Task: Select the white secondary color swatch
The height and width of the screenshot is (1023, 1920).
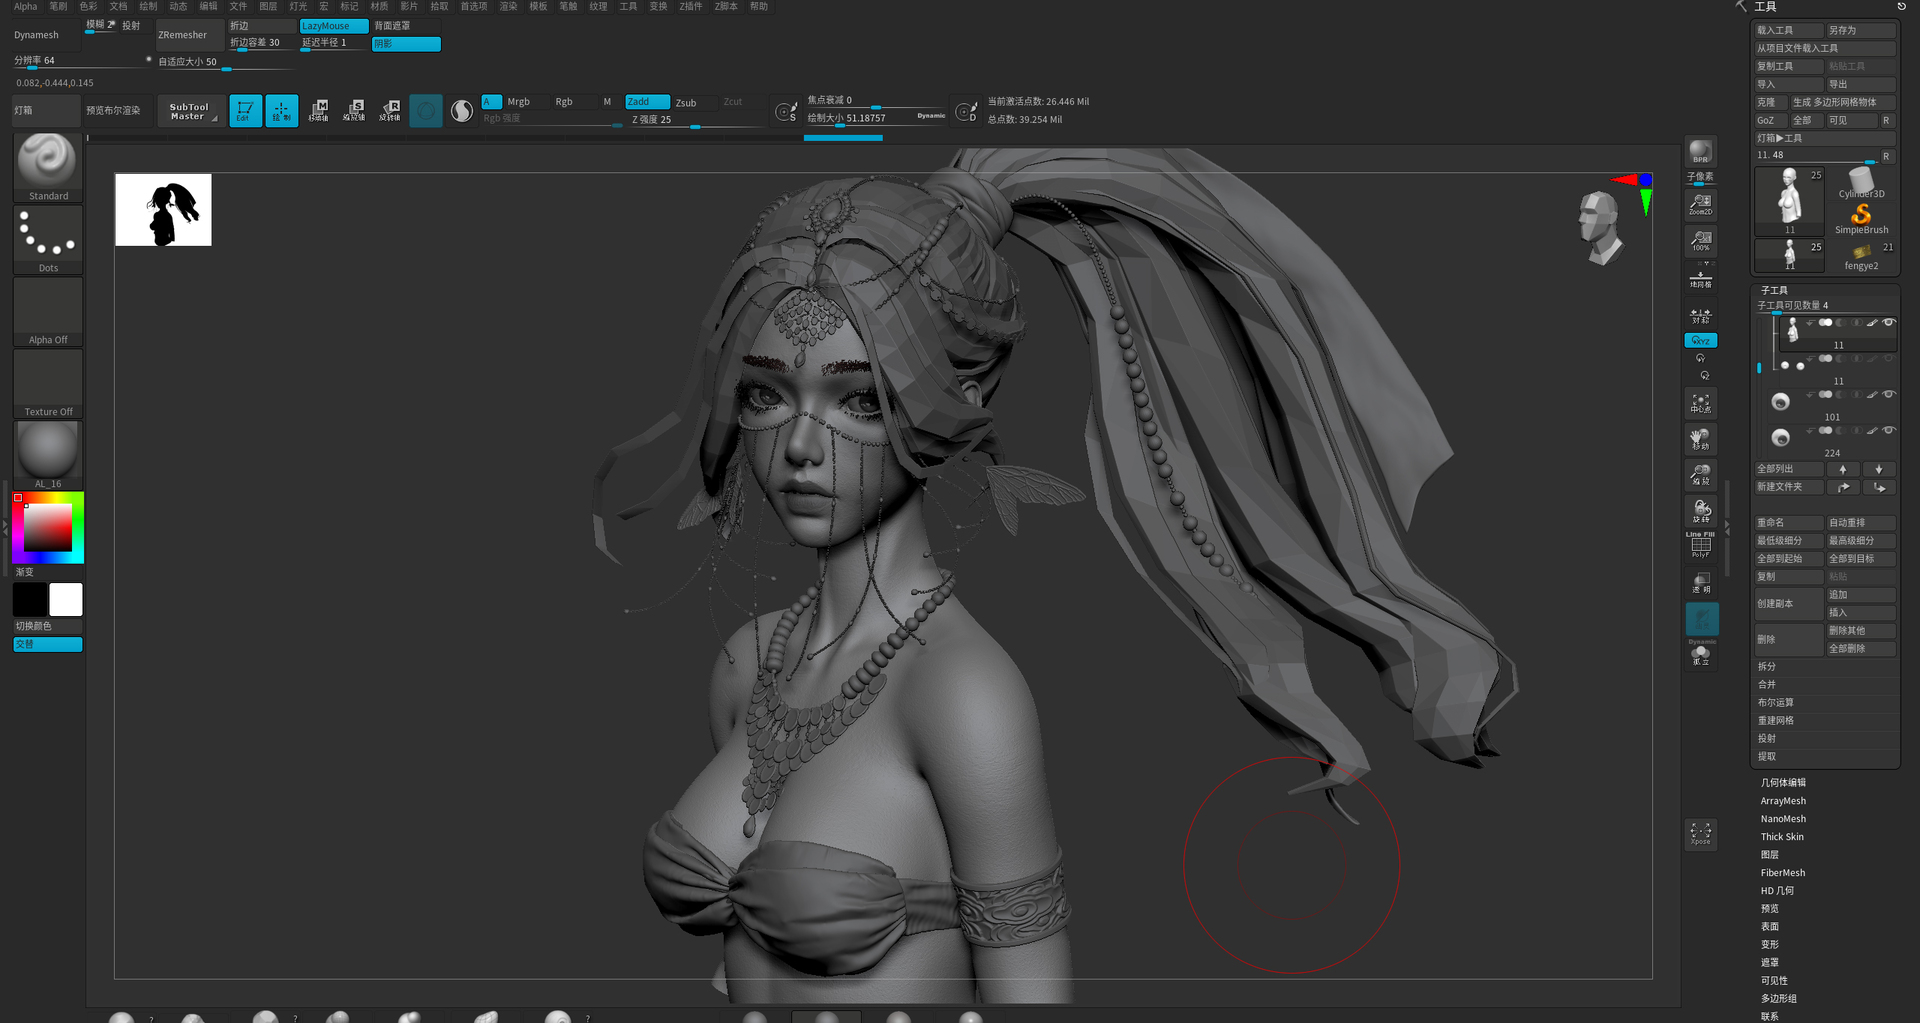Action: [66, 599]
